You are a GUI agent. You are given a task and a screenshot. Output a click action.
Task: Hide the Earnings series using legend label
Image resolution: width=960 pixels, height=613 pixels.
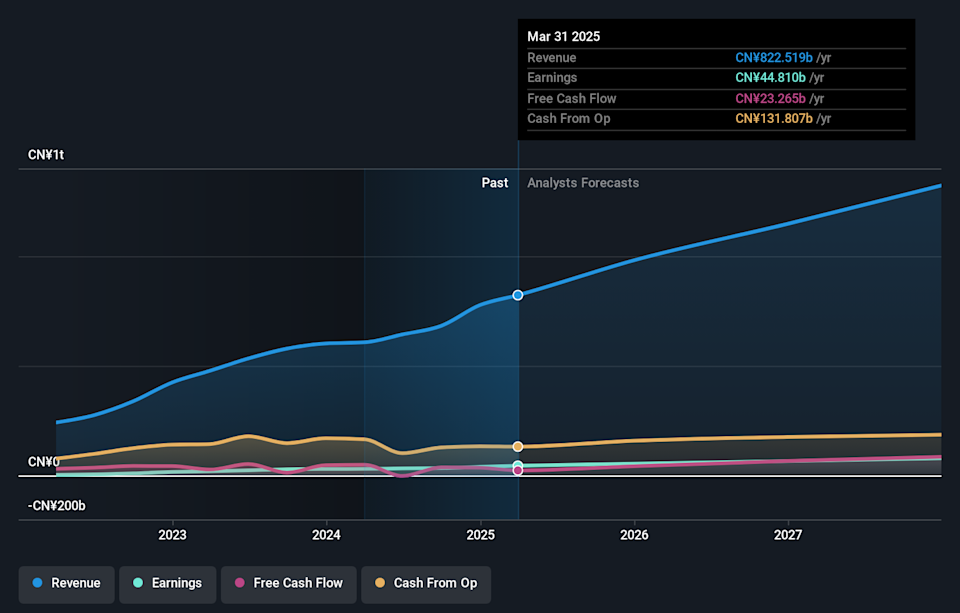[176, 583]
